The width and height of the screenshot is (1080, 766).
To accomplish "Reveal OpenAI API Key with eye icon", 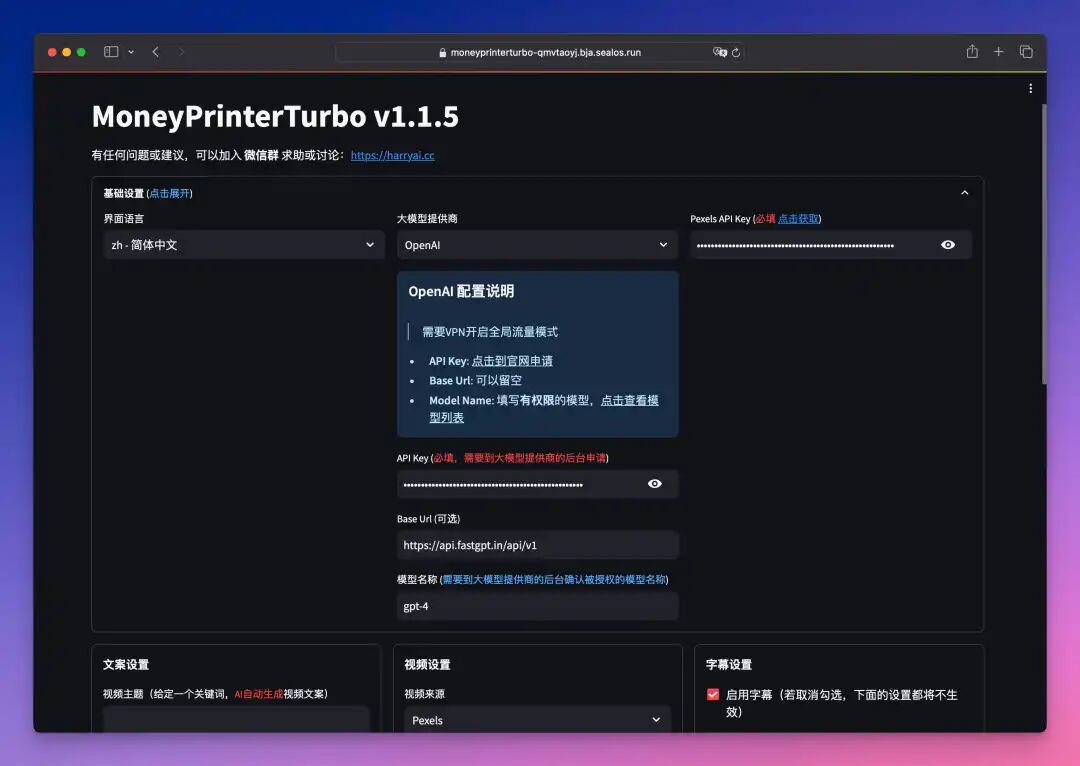I will (x=654, y=484).
